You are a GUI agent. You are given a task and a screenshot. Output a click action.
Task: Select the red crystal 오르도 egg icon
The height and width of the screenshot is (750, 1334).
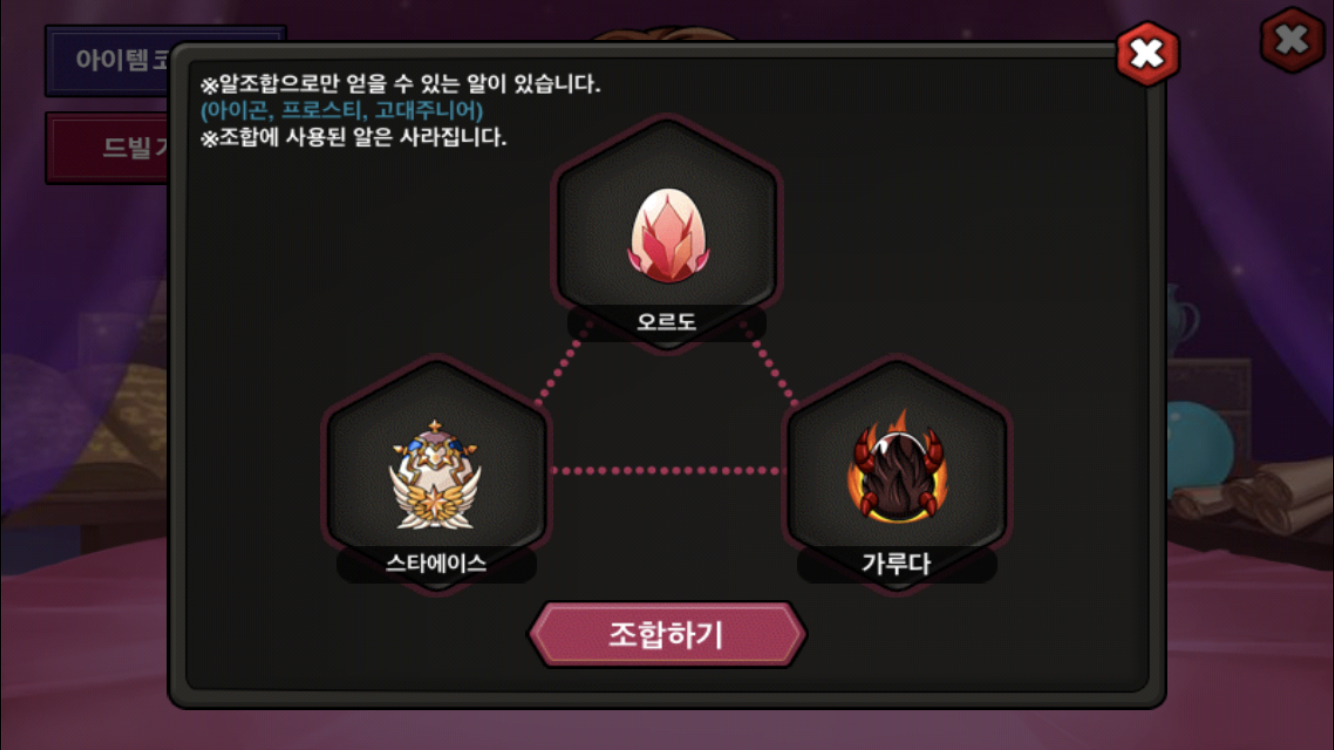tap(667, 236)
